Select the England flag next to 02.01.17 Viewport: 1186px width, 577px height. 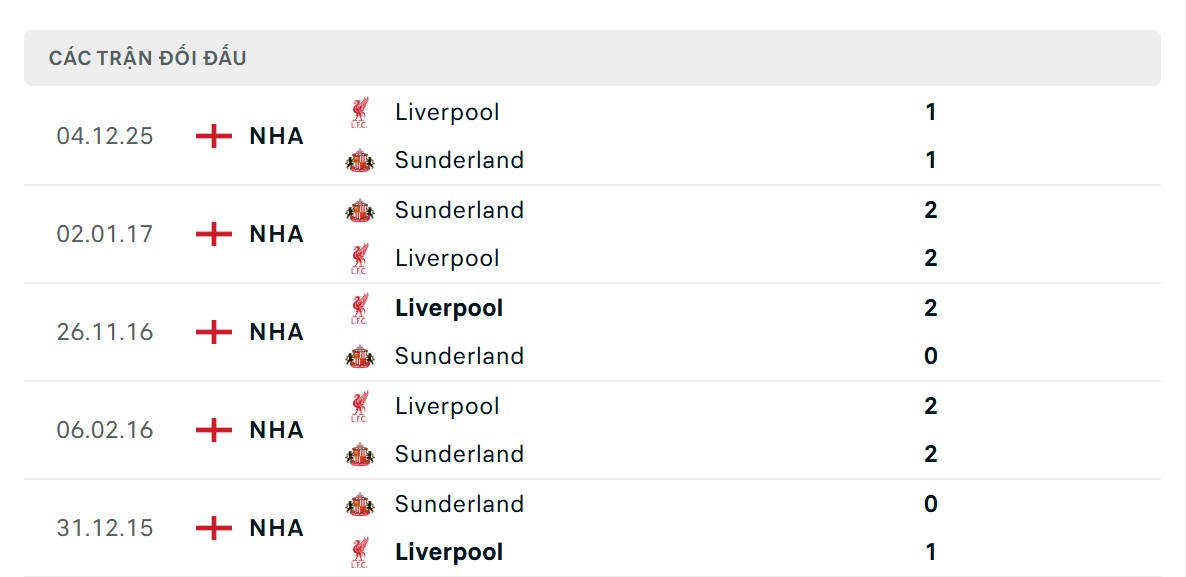tap(213, 234)
